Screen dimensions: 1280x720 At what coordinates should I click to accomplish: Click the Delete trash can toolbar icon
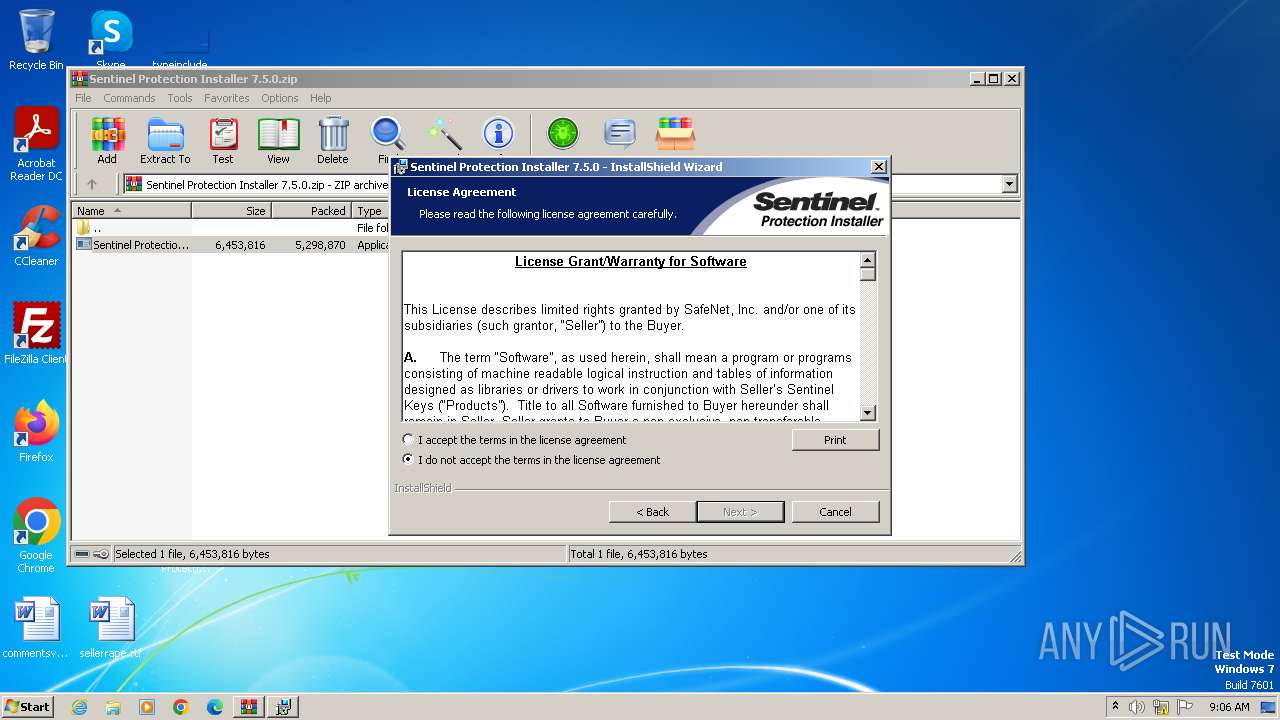(x=333, y=140)
